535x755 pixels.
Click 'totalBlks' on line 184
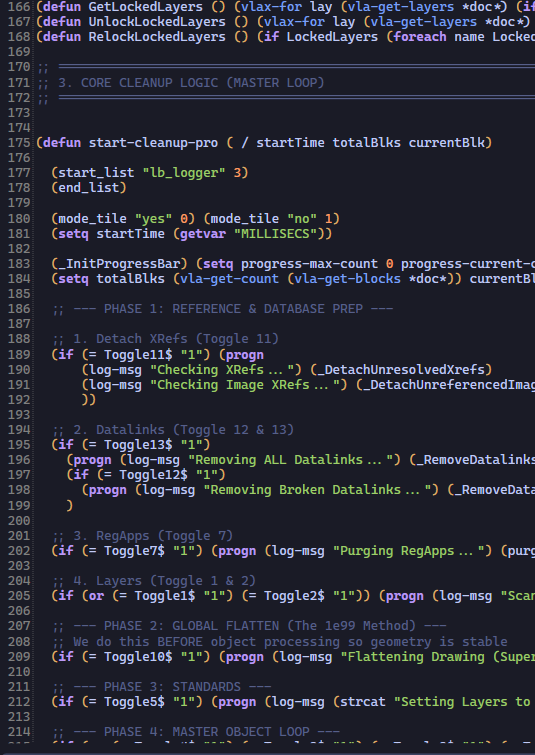pyautogui.click(x=130, y=279)
